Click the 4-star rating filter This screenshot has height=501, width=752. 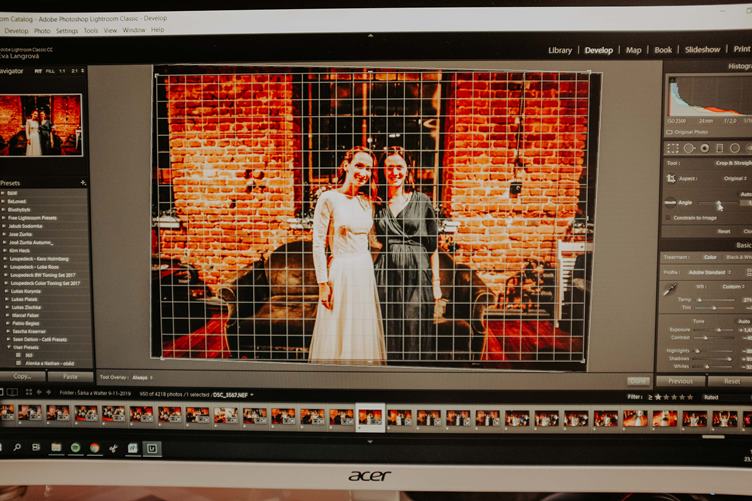click(x=682, y=397)
